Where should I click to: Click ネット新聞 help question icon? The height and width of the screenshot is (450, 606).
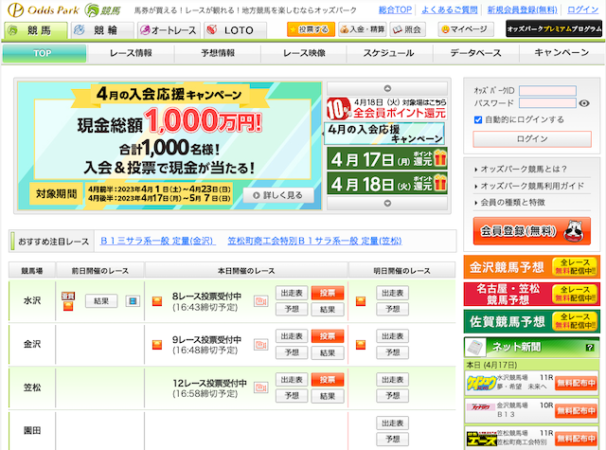coord(589,348)
